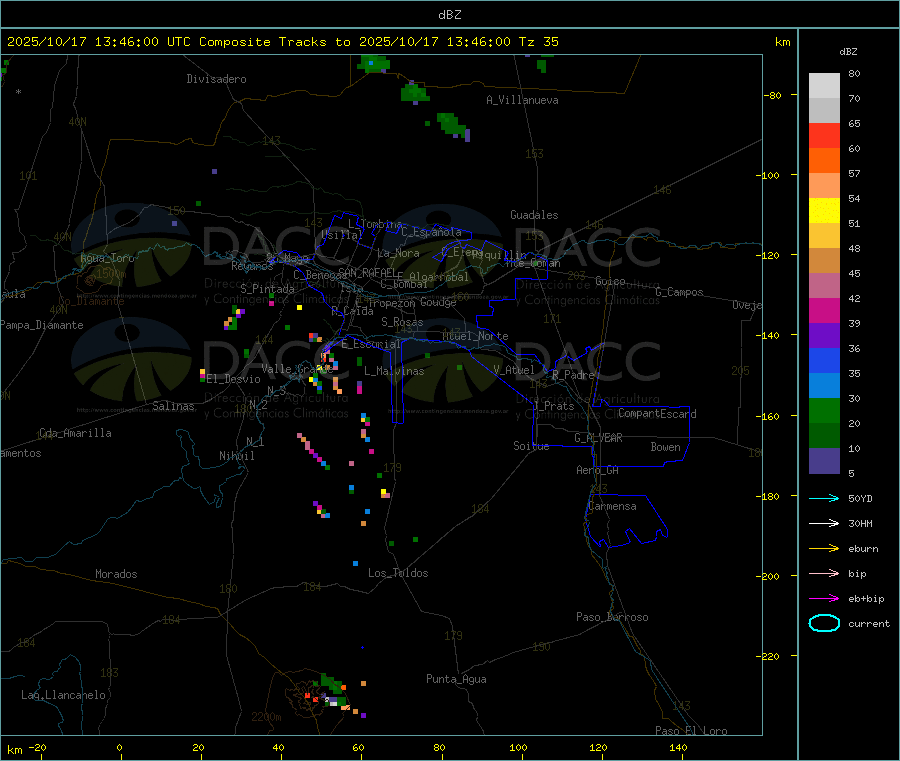Screen dimensions: 900x761
Task: Select the 'Los_Toldos' place label
Action: point(398,573)
